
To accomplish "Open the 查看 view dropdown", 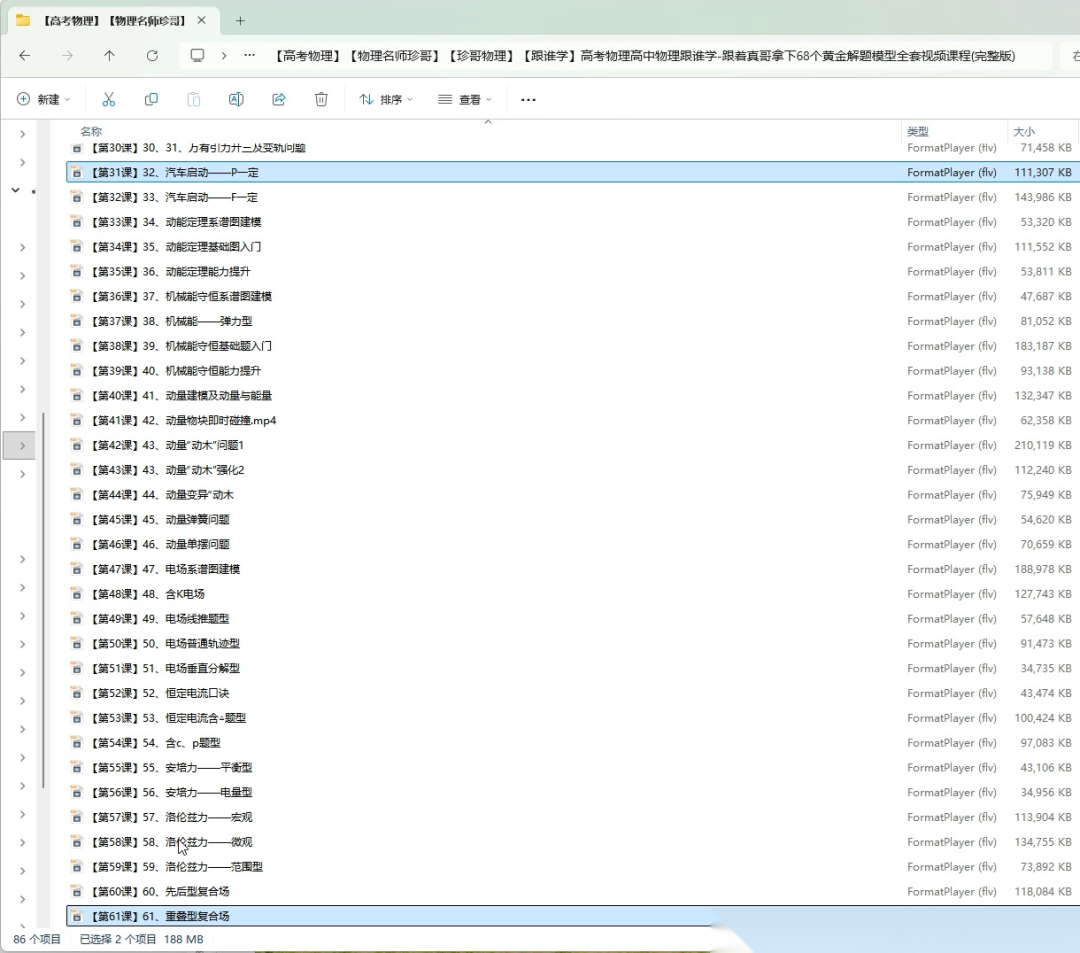I will 465,99.
